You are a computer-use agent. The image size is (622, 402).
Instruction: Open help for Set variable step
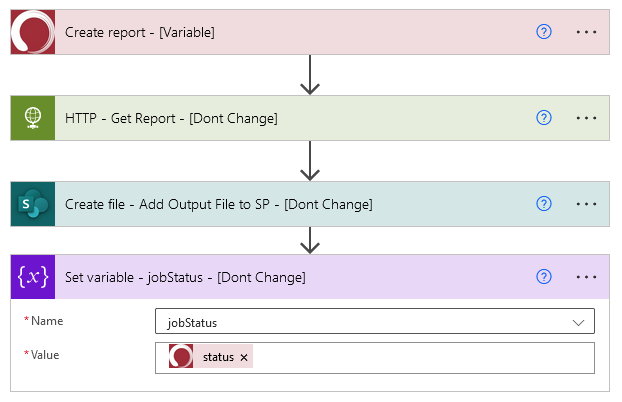[x=544, y=277]
